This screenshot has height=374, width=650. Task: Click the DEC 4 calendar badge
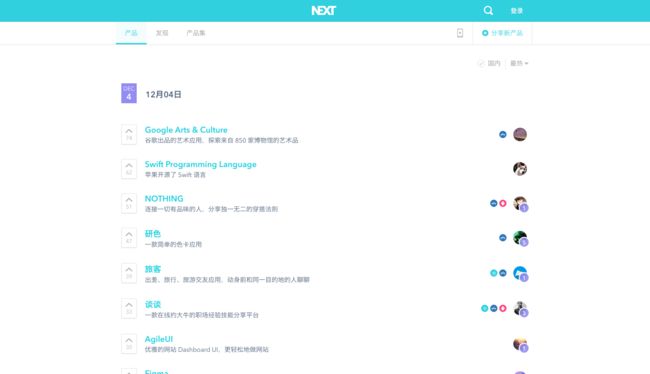point(129,93)
